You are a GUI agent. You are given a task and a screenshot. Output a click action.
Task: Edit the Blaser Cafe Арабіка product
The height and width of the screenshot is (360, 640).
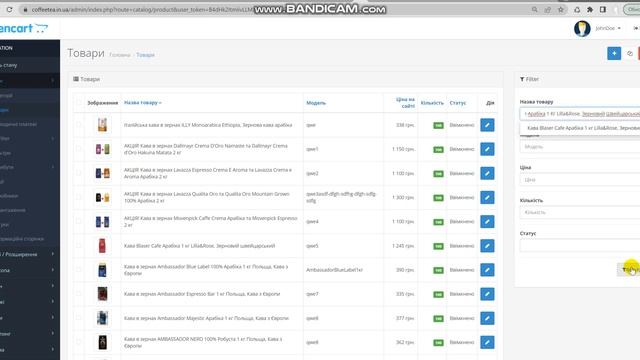point(487,246)
